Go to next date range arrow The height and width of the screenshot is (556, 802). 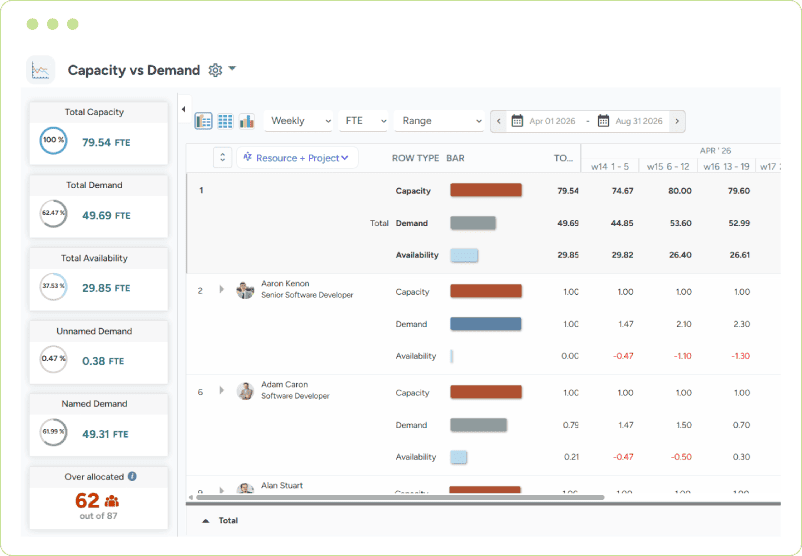point(677,121)
